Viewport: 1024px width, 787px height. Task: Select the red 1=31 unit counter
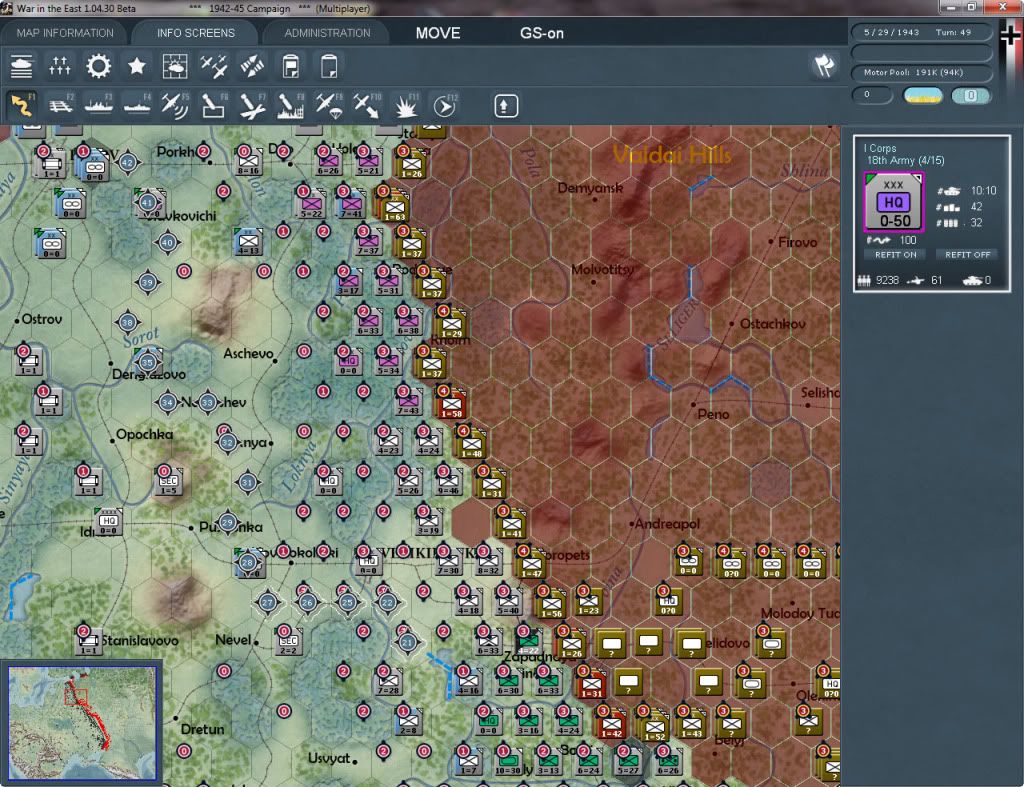[591, 684]
